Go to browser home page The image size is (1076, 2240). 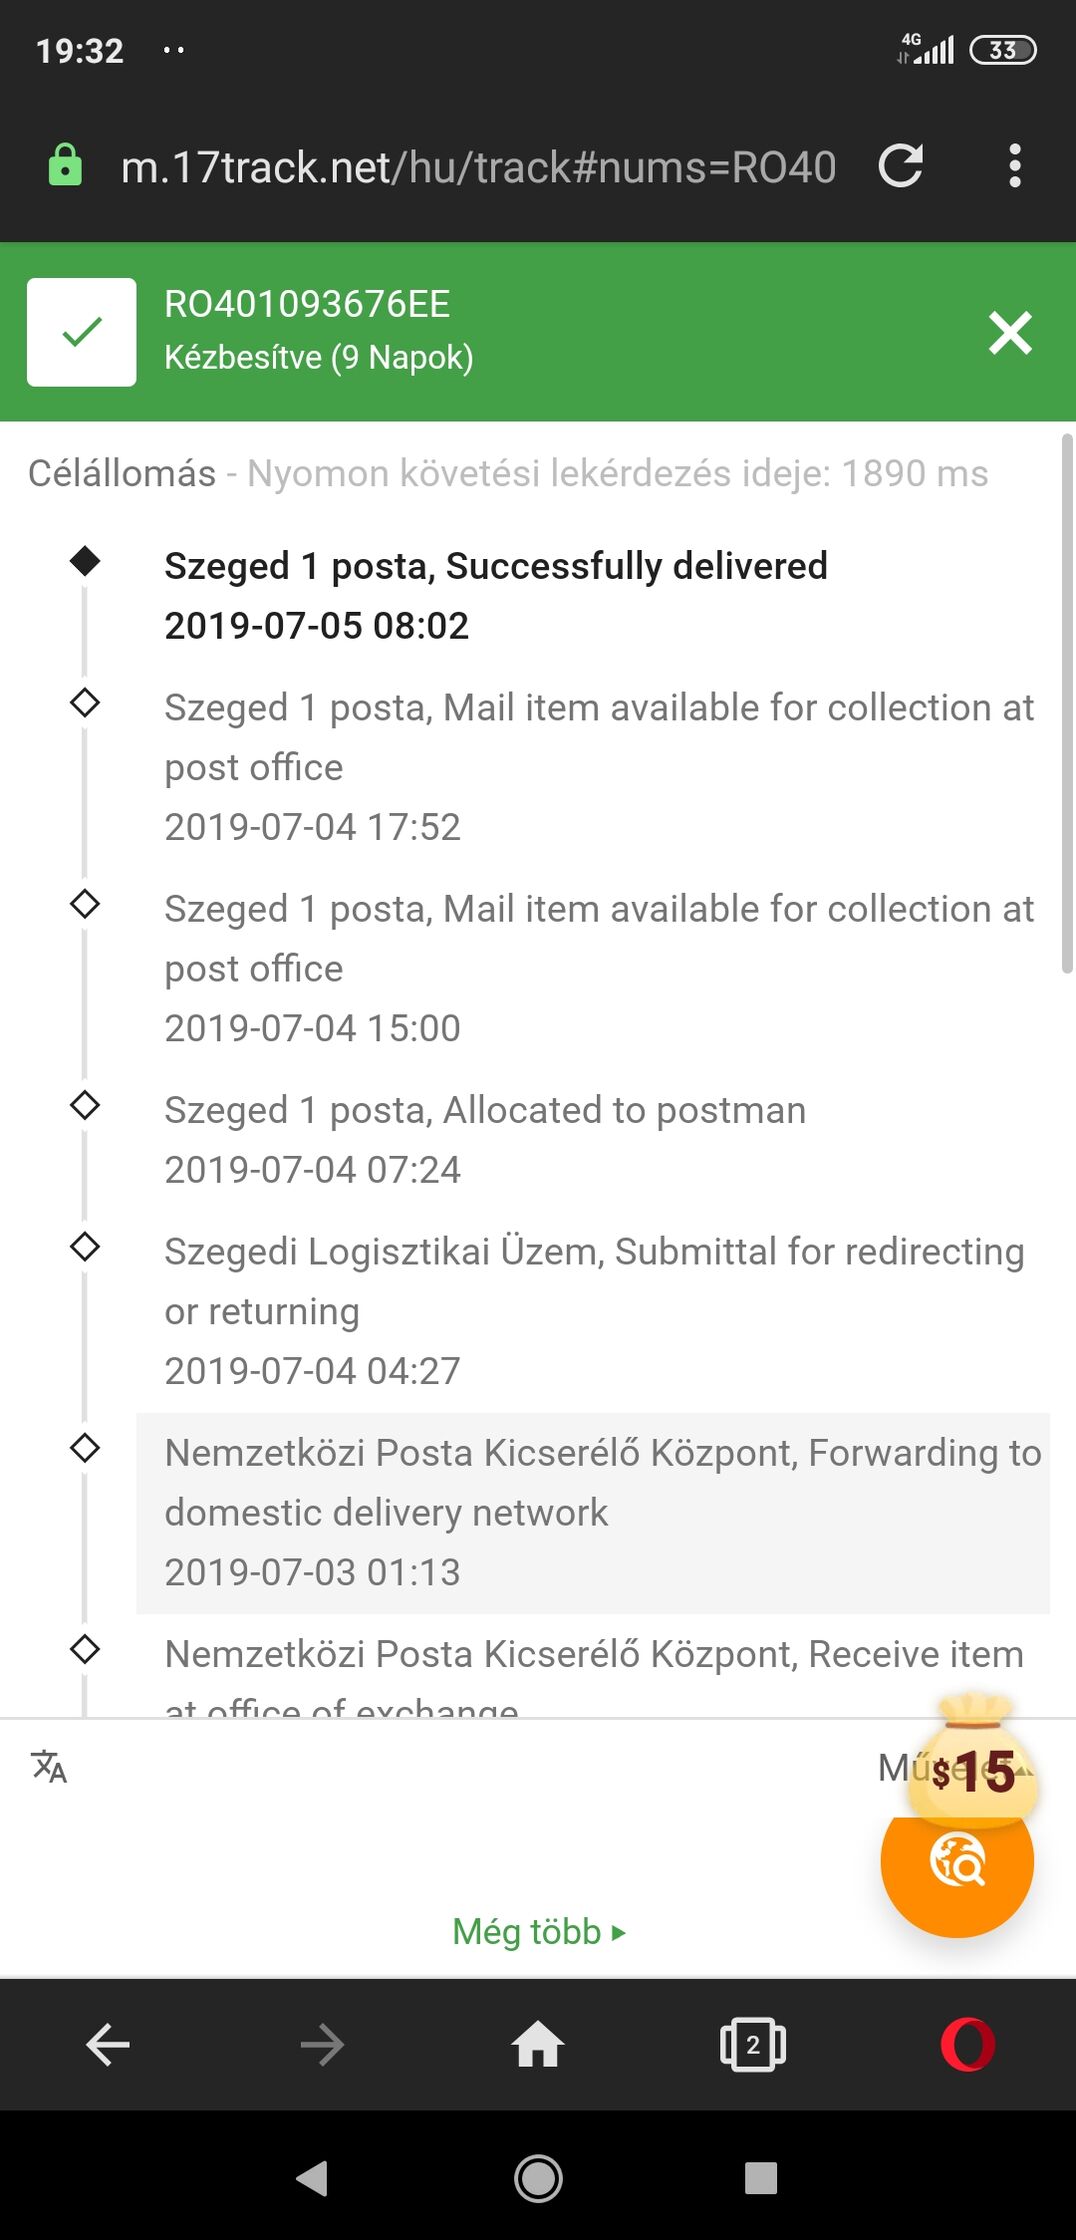[538, 2045]
